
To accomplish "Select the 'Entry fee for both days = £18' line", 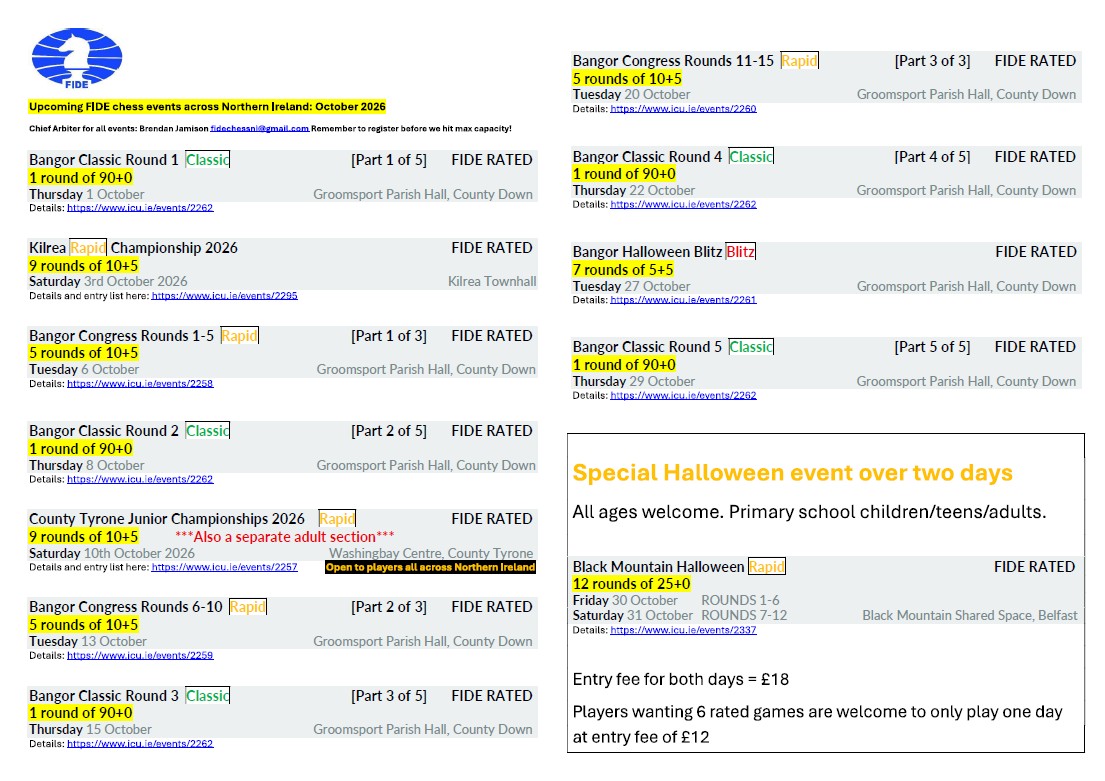I will [681, 679].
